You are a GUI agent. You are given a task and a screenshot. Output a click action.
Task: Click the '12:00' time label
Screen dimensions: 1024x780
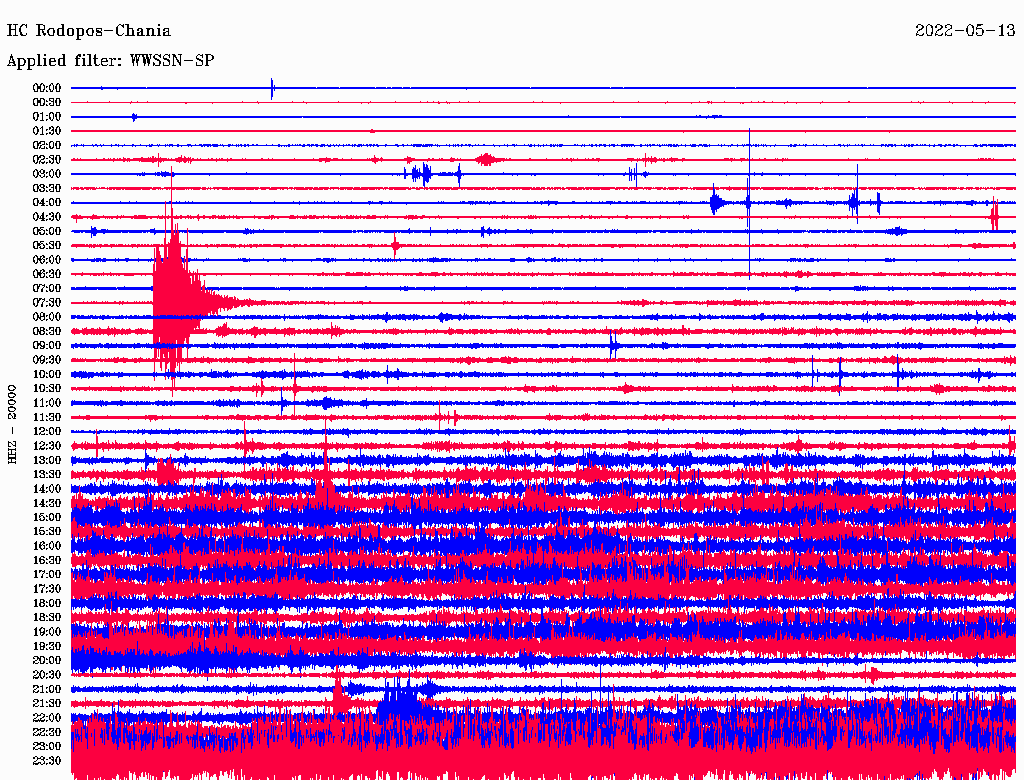point(47,431)
